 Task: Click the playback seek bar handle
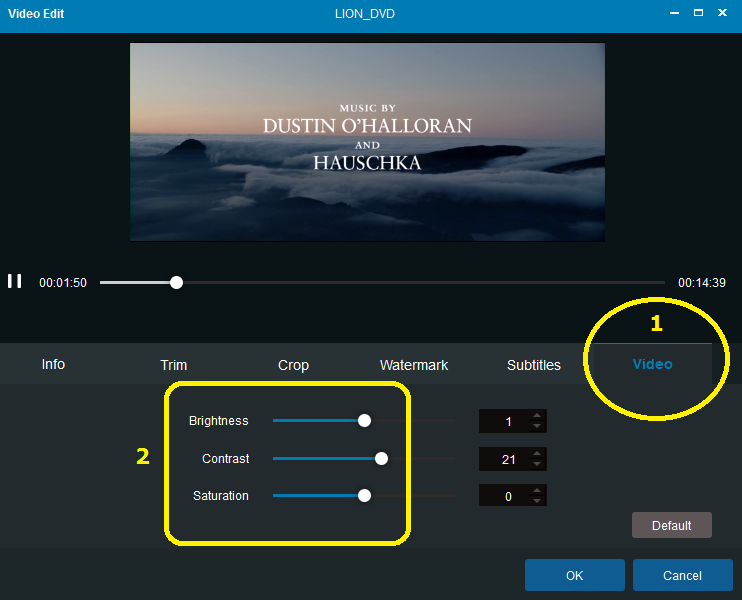coord(177,282)
